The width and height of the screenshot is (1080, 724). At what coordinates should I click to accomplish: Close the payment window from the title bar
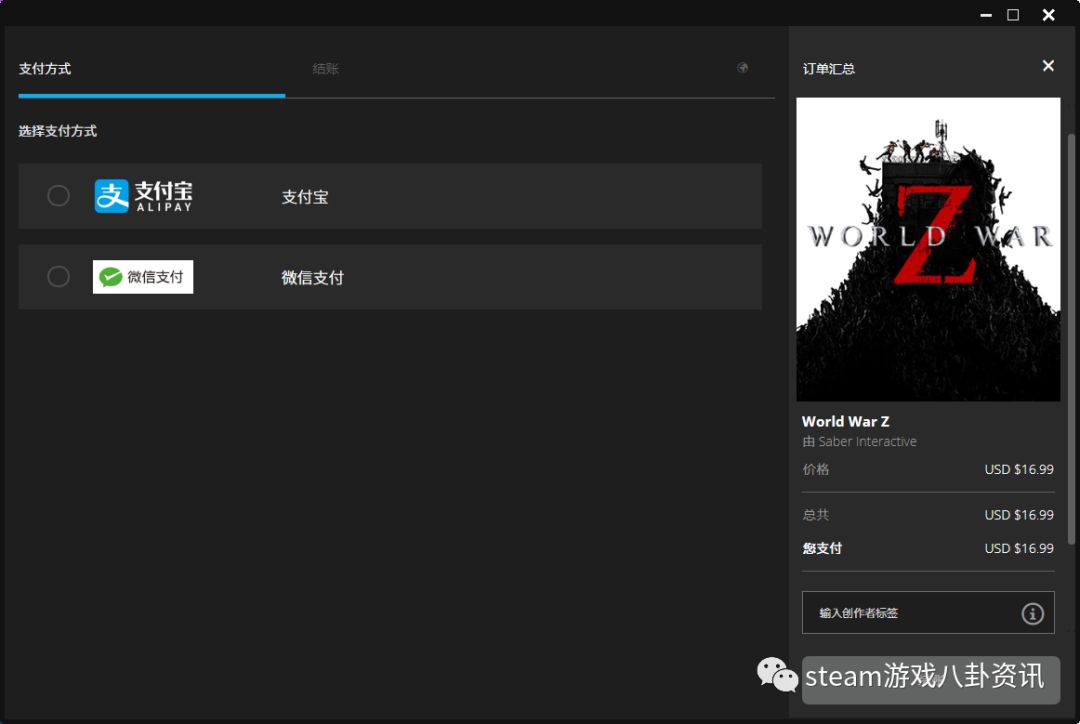1048,14
